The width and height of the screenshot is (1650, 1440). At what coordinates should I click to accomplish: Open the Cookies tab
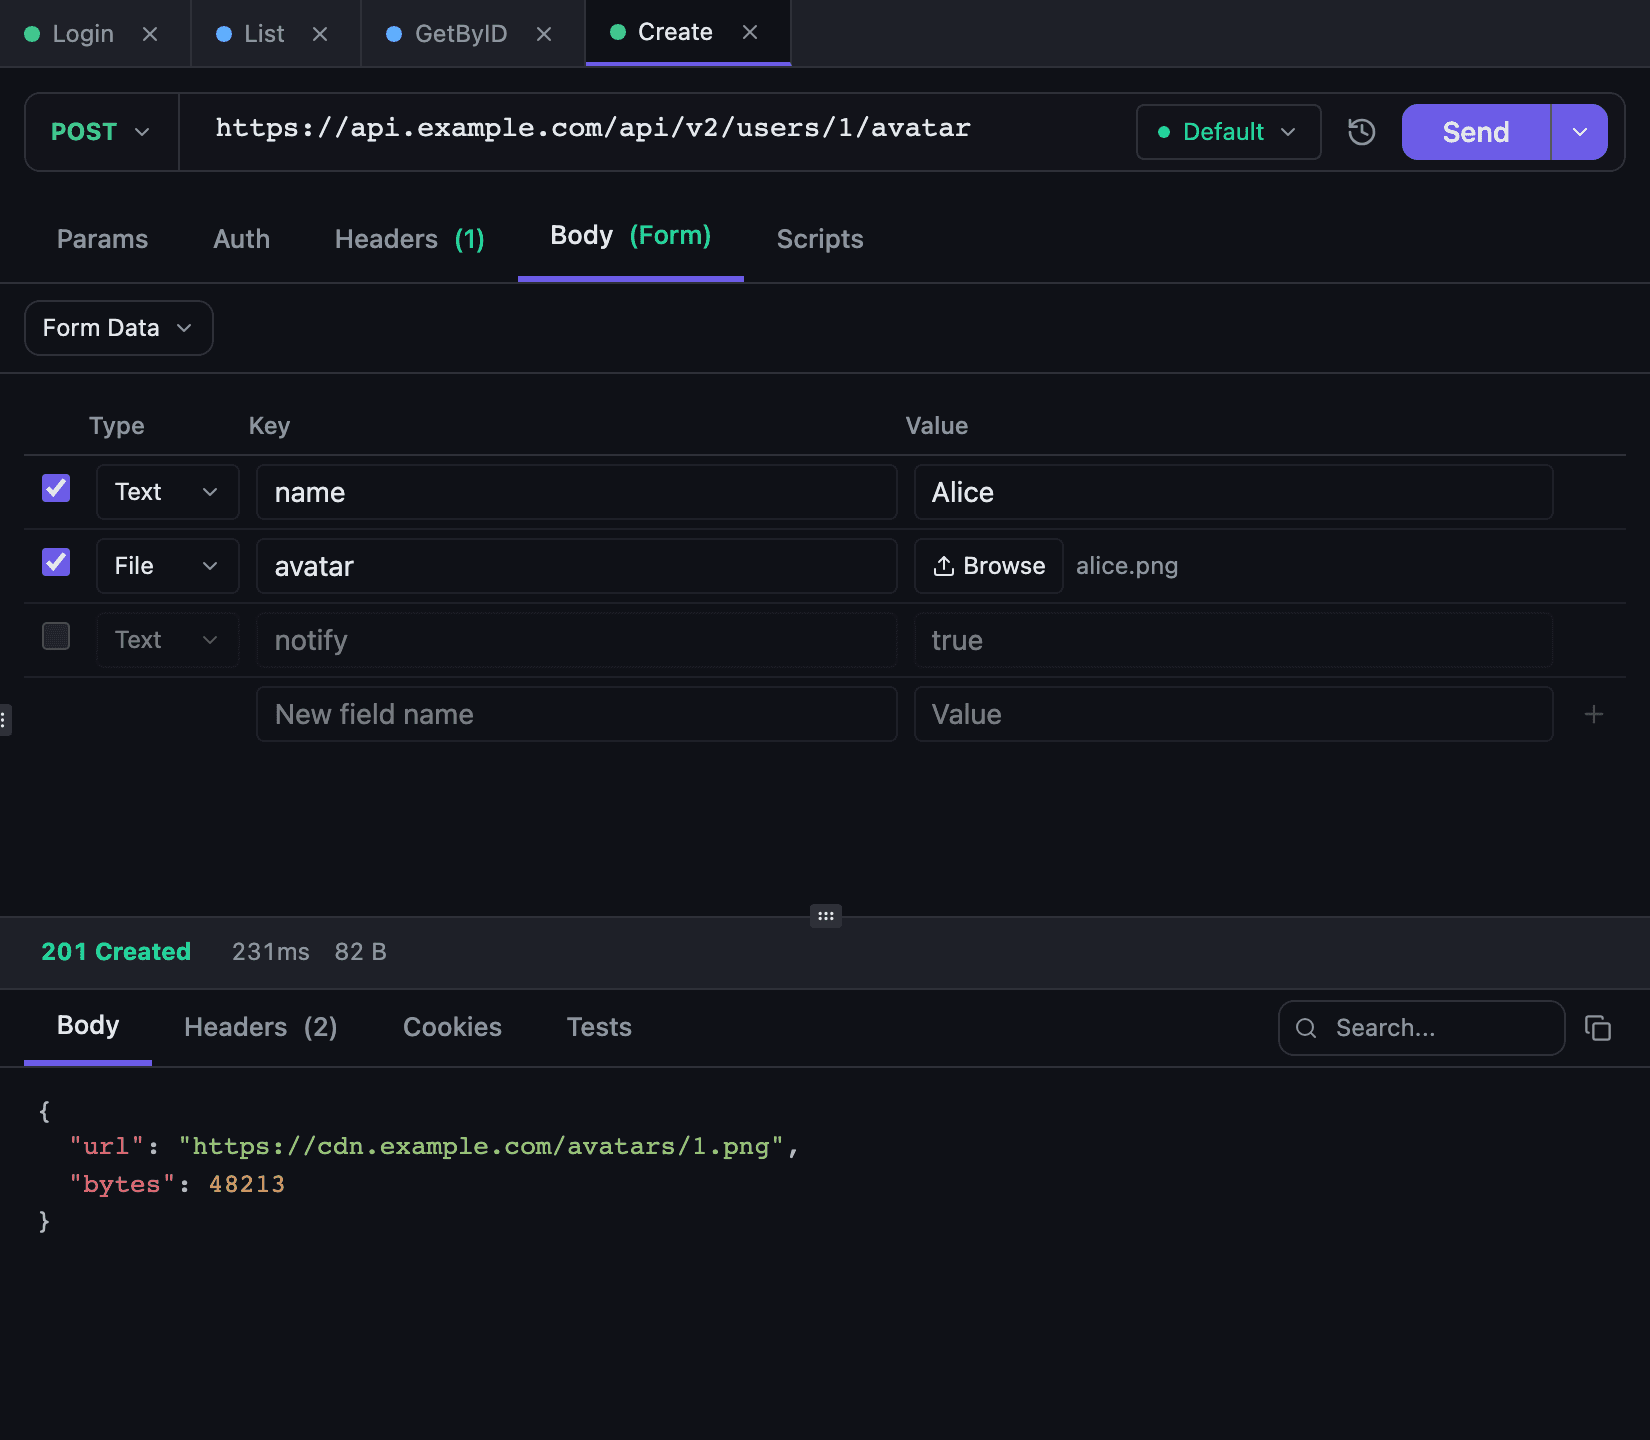pos(452,1027)
